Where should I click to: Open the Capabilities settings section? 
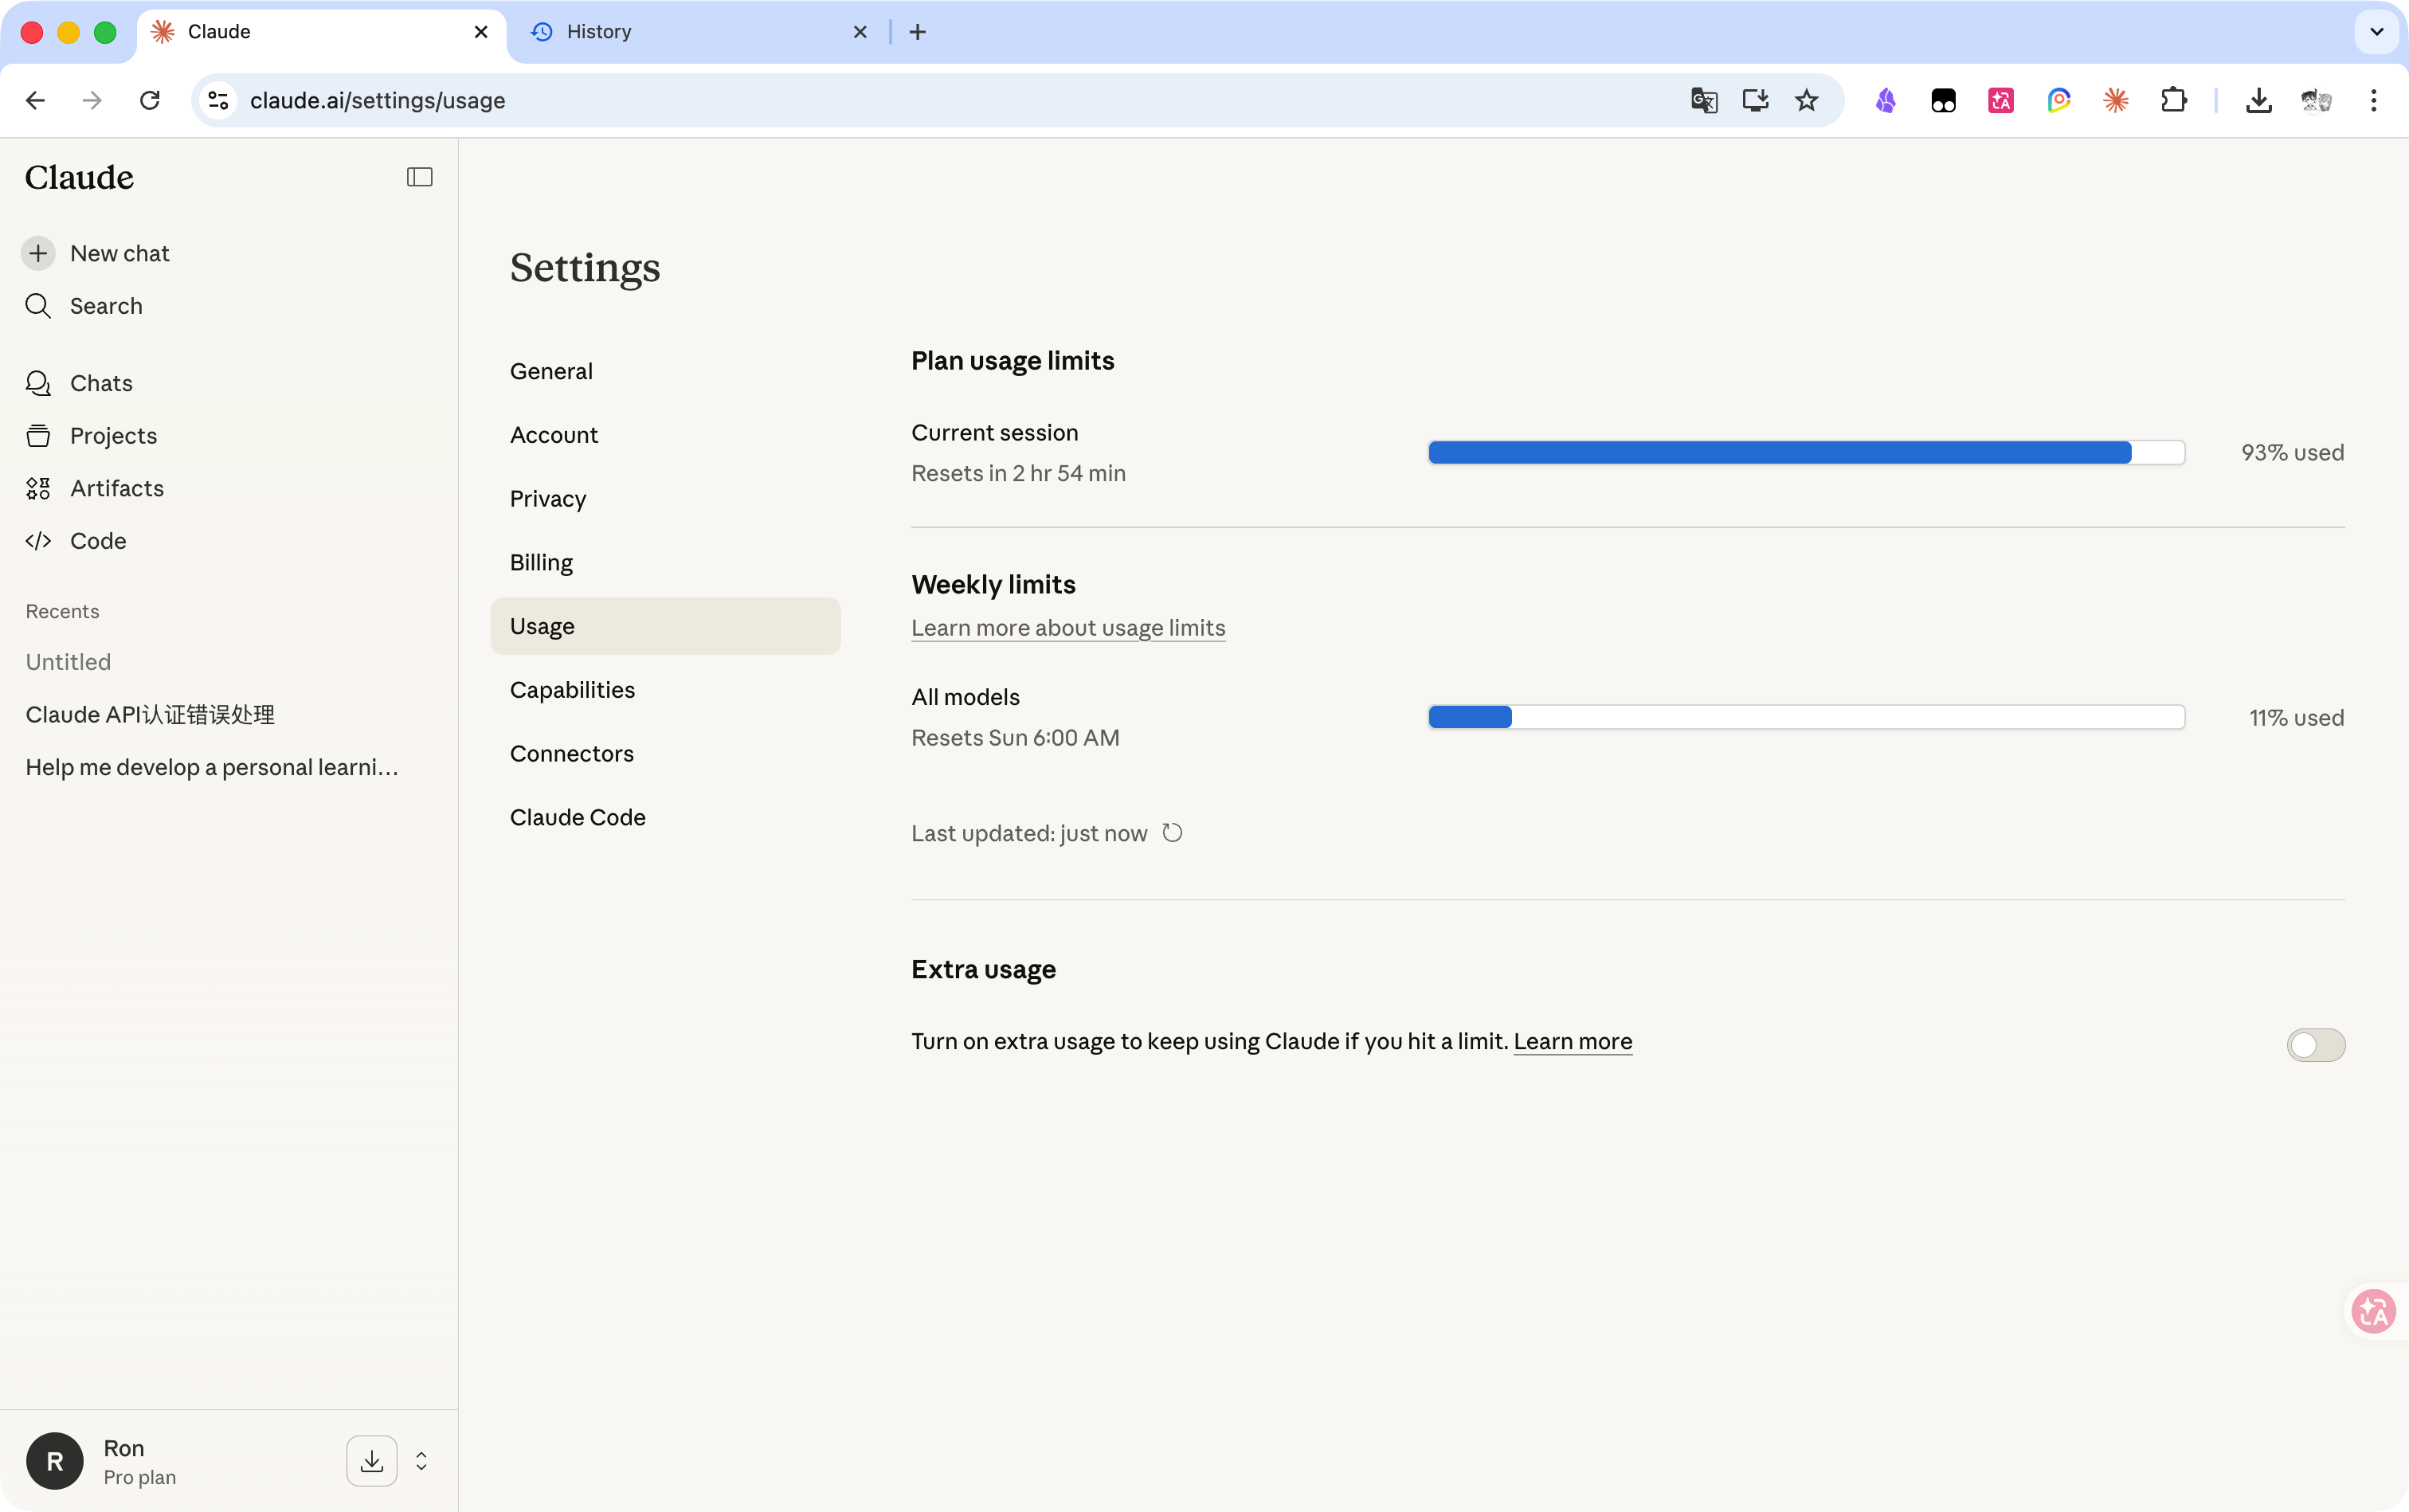click(572, 690)
